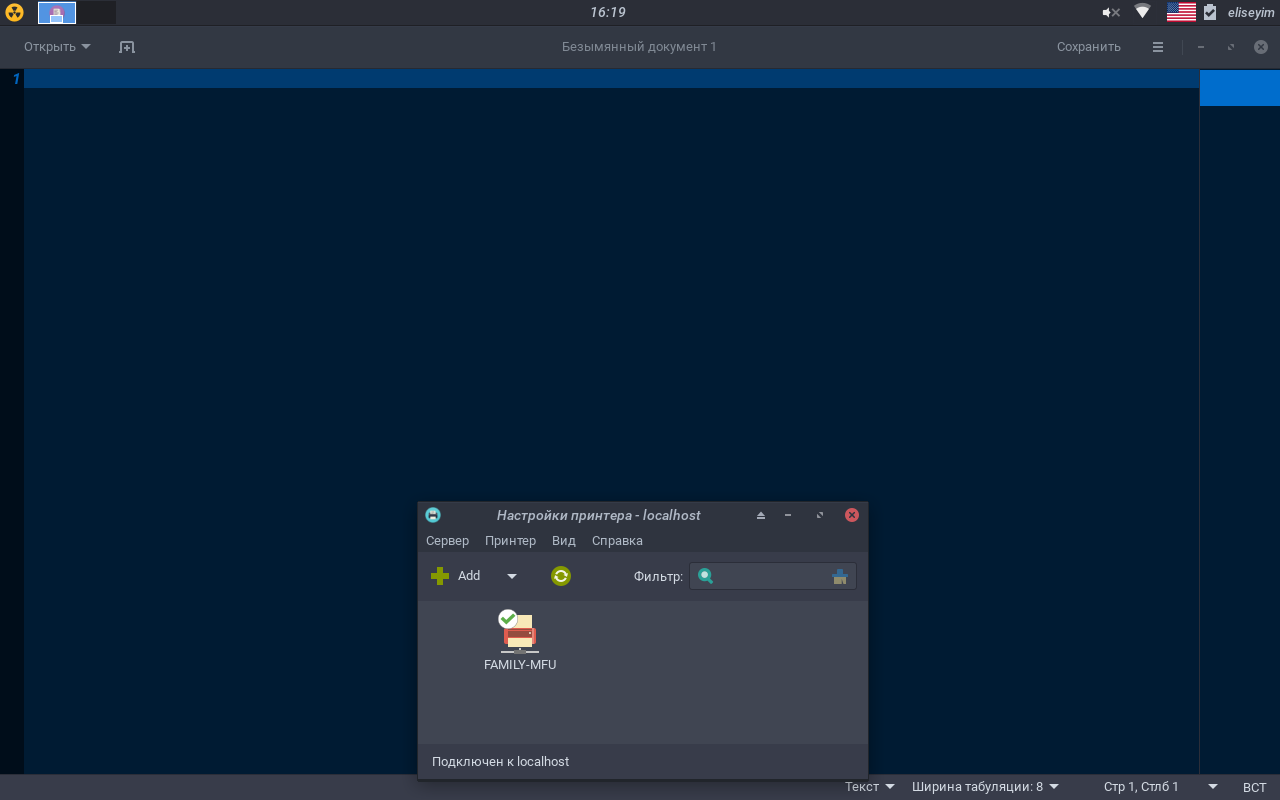Image resolution: width=1280 pixels, height=800 pixels.
Task: Click the Подключен к localhost status text
Action: point(500,762)
